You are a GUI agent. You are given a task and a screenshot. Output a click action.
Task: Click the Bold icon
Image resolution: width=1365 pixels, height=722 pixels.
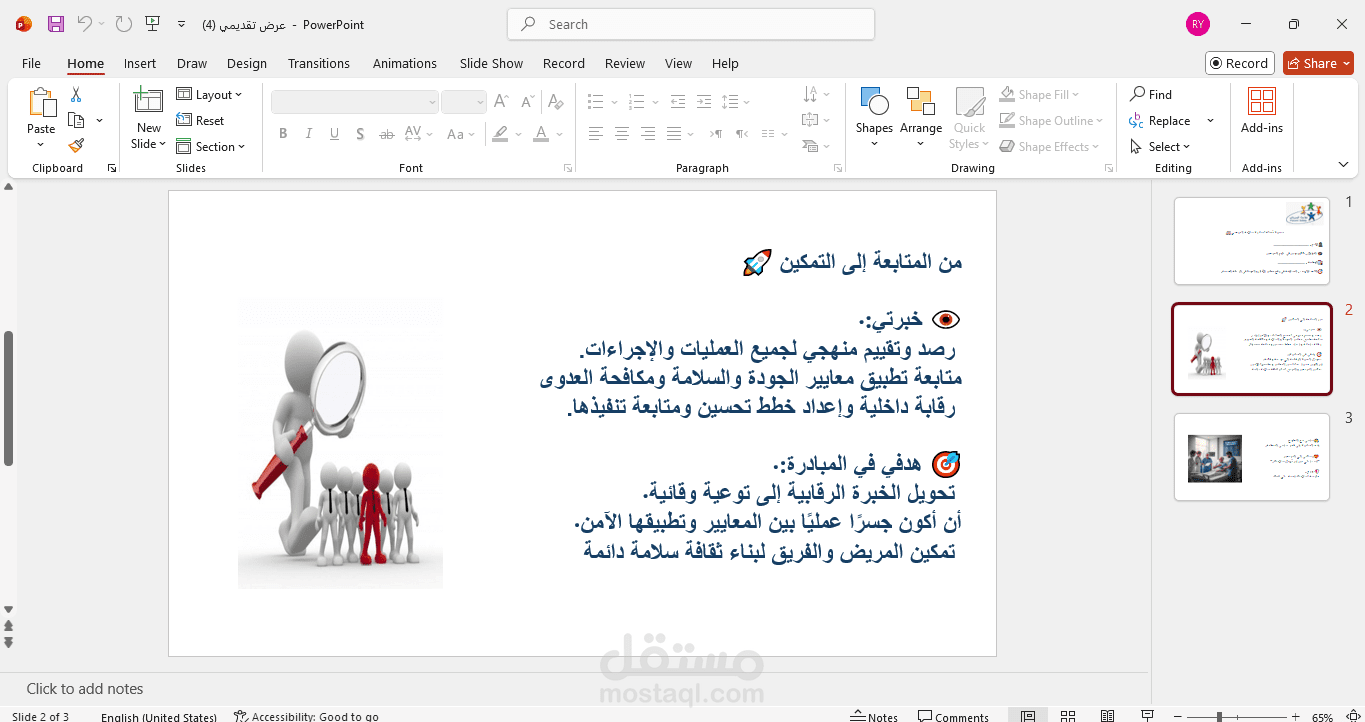283,133
